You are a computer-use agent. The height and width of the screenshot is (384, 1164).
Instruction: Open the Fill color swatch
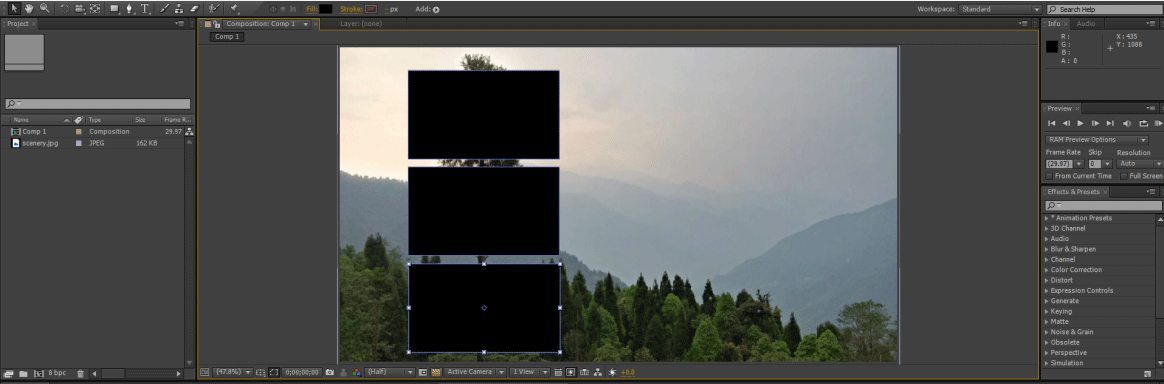325,10
